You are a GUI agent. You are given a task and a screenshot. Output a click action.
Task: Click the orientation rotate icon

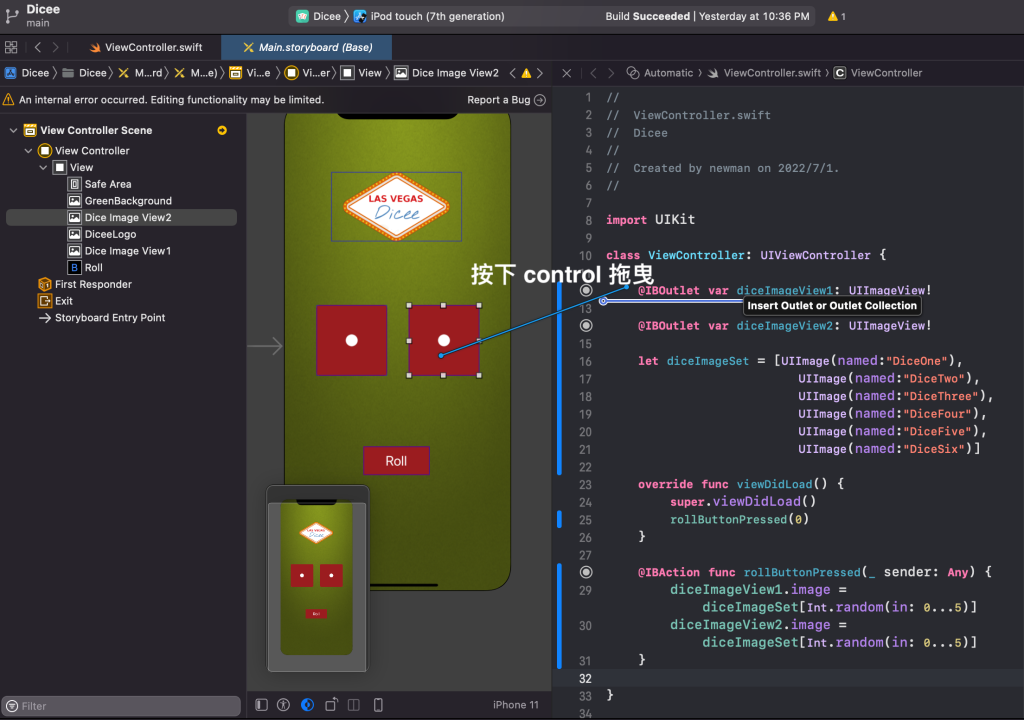pyautogui.click(x=332, y=705)
